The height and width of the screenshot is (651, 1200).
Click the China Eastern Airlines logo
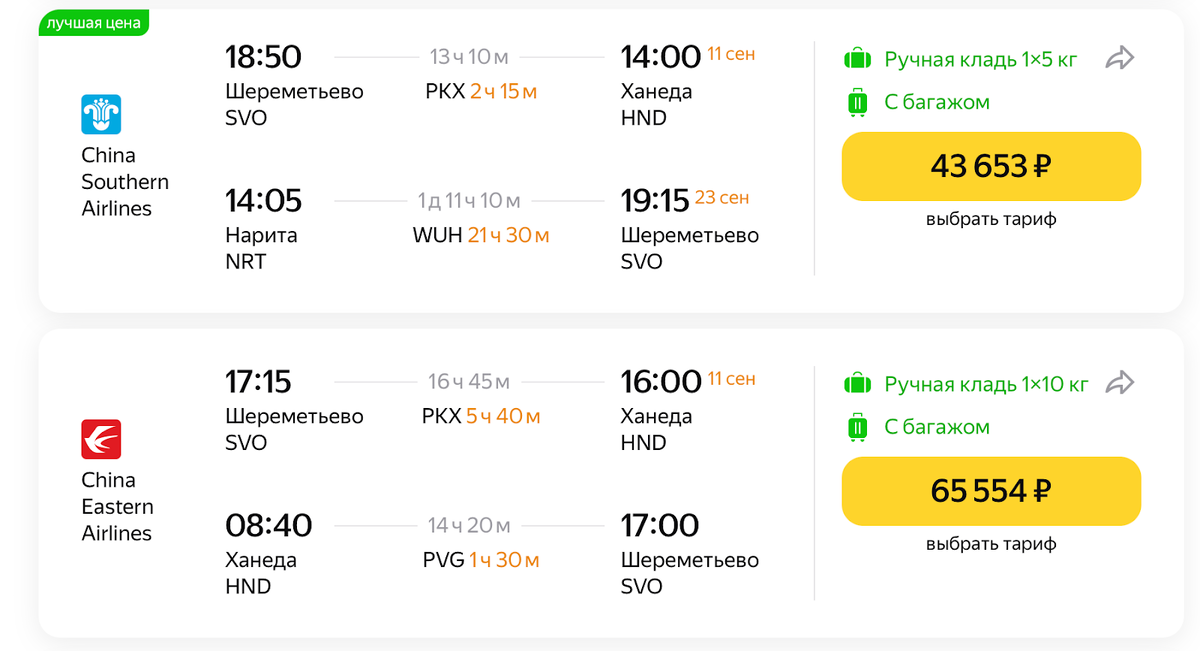(x=100, y=439)
